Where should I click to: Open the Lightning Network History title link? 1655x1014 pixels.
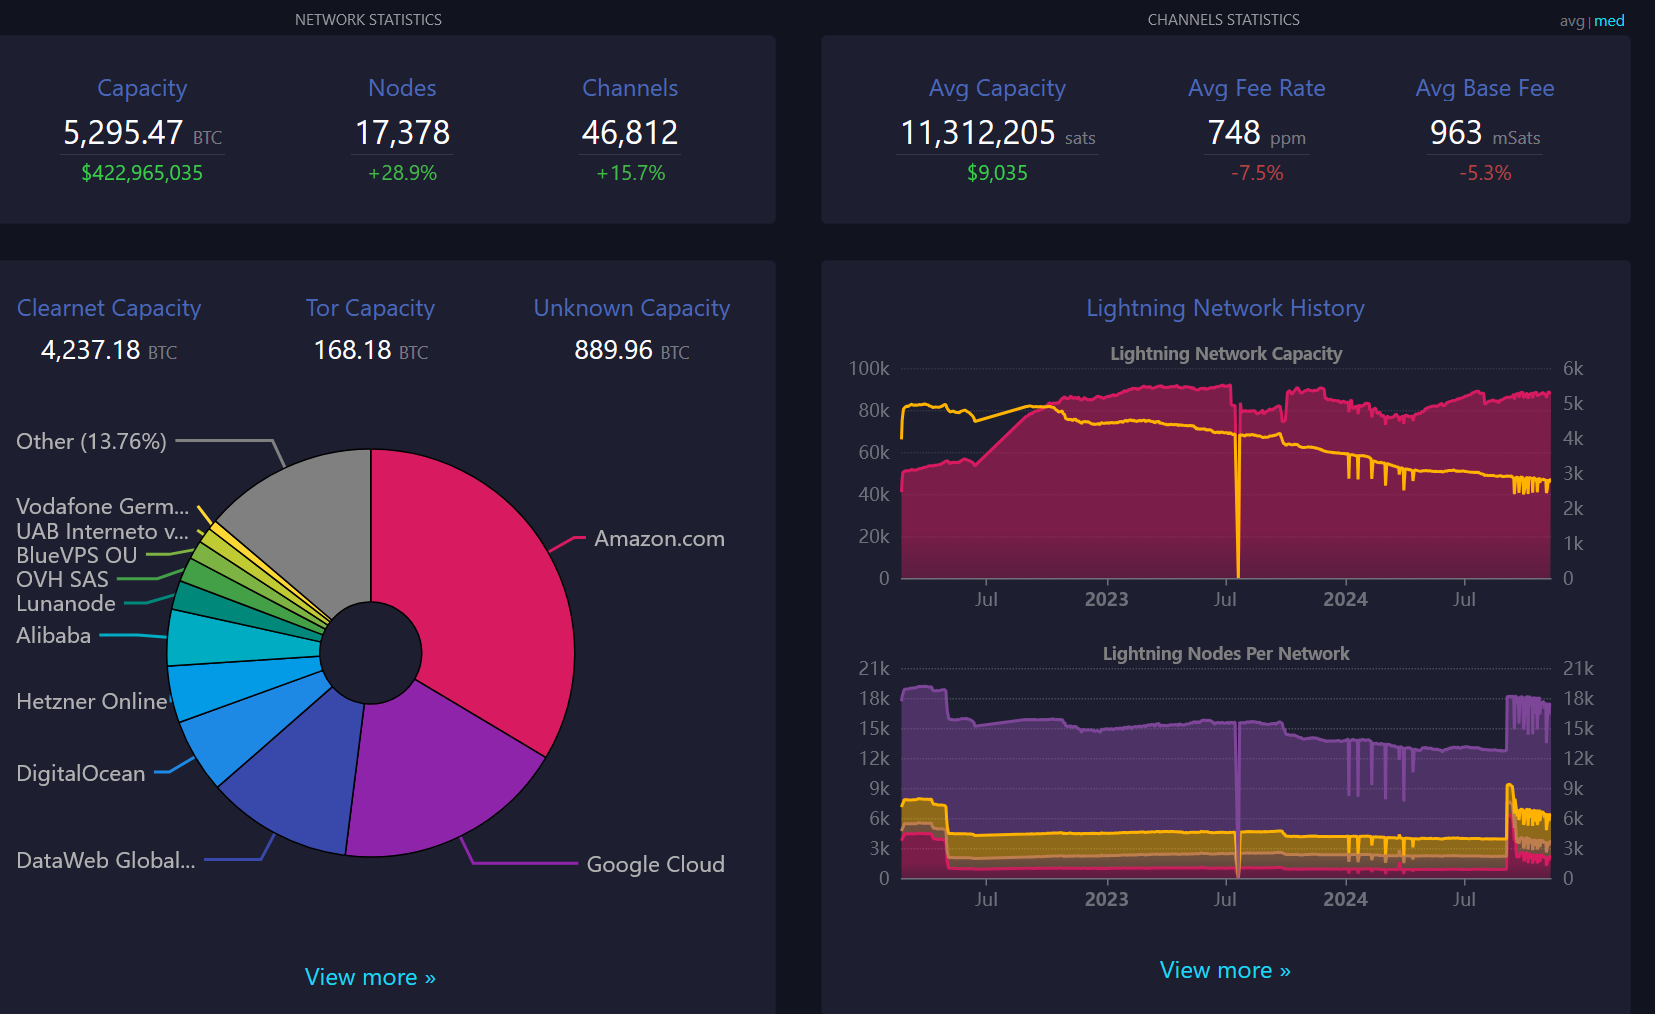coord(1225,308)
